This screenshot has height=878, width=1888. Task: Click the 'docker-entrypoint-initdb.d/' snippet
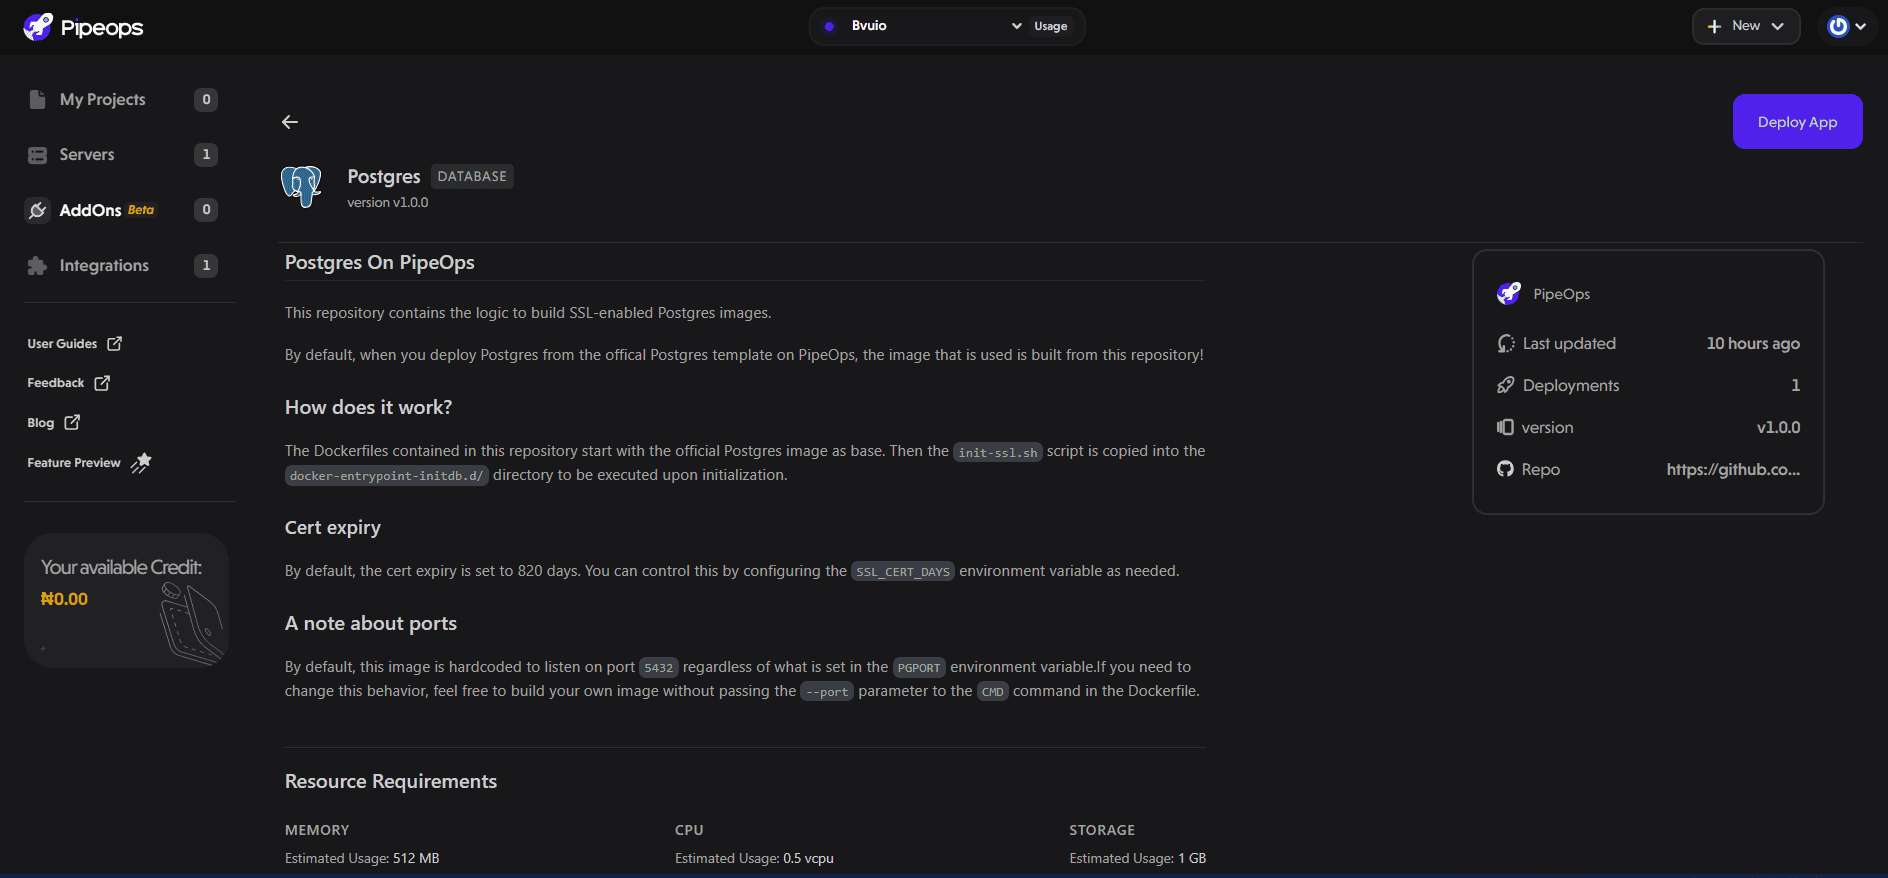387,476
